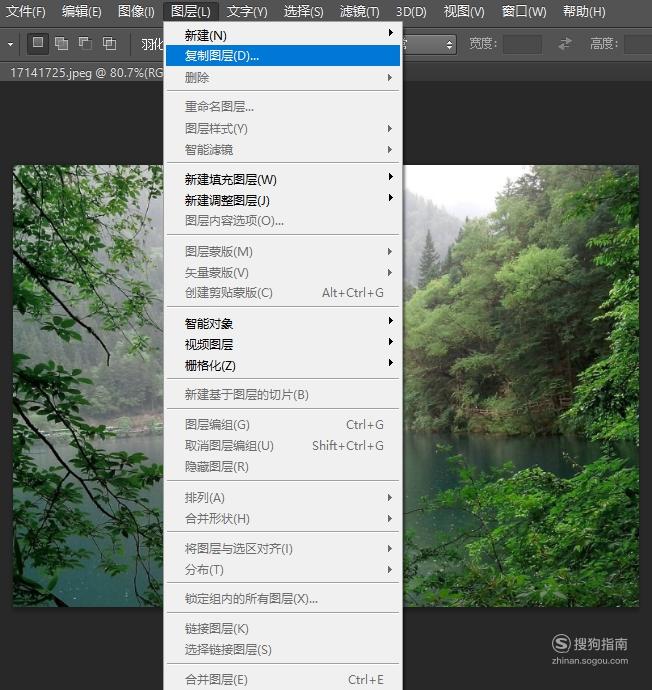This screenshot has width=652, height=690.
Task: Expand the 栅格化(Z) submenu
Action: [283, 365]
